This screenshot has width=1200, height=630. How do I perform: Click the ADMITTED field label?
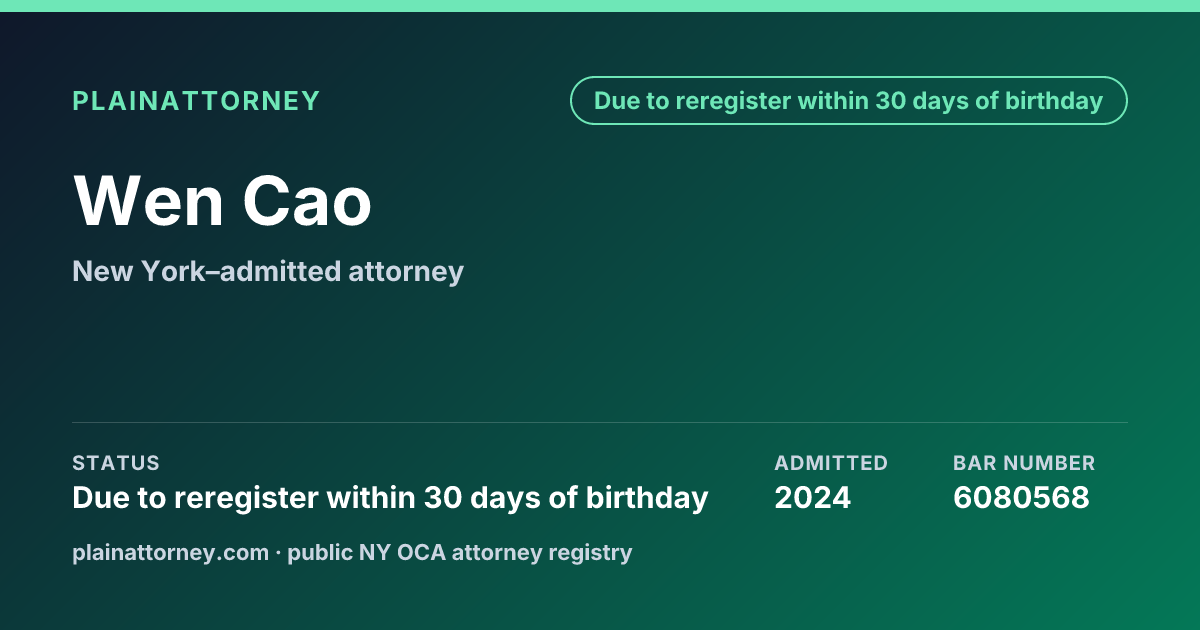[831, 463]
